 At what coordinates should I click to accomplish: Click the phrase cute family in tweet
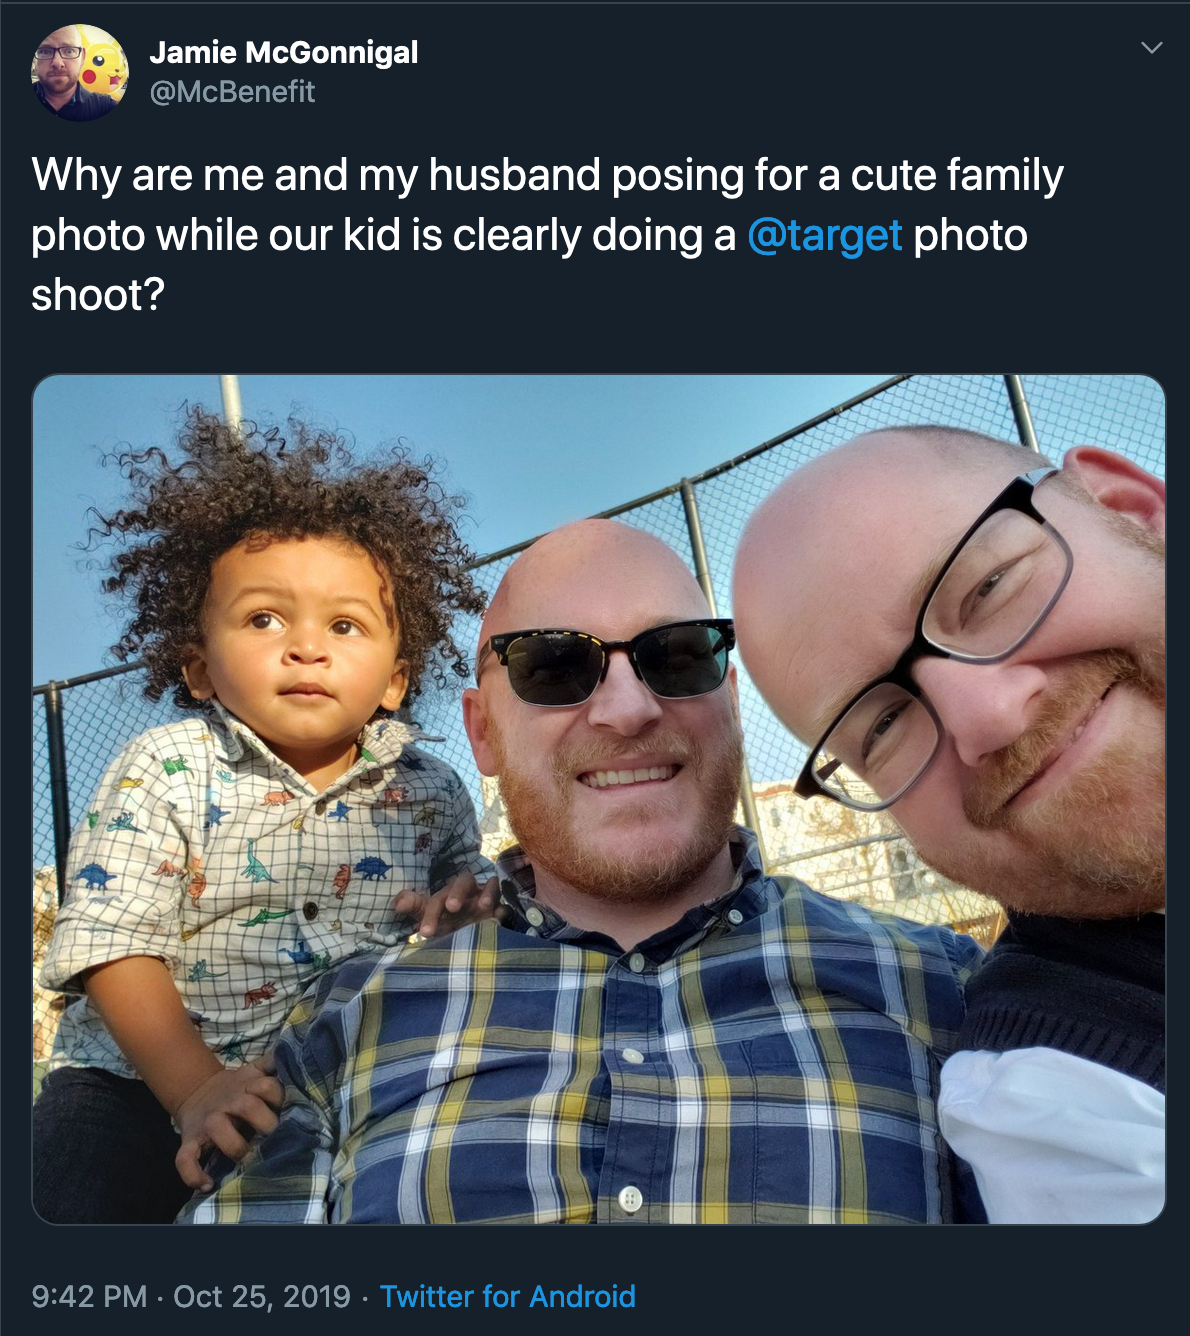(957, 175)
